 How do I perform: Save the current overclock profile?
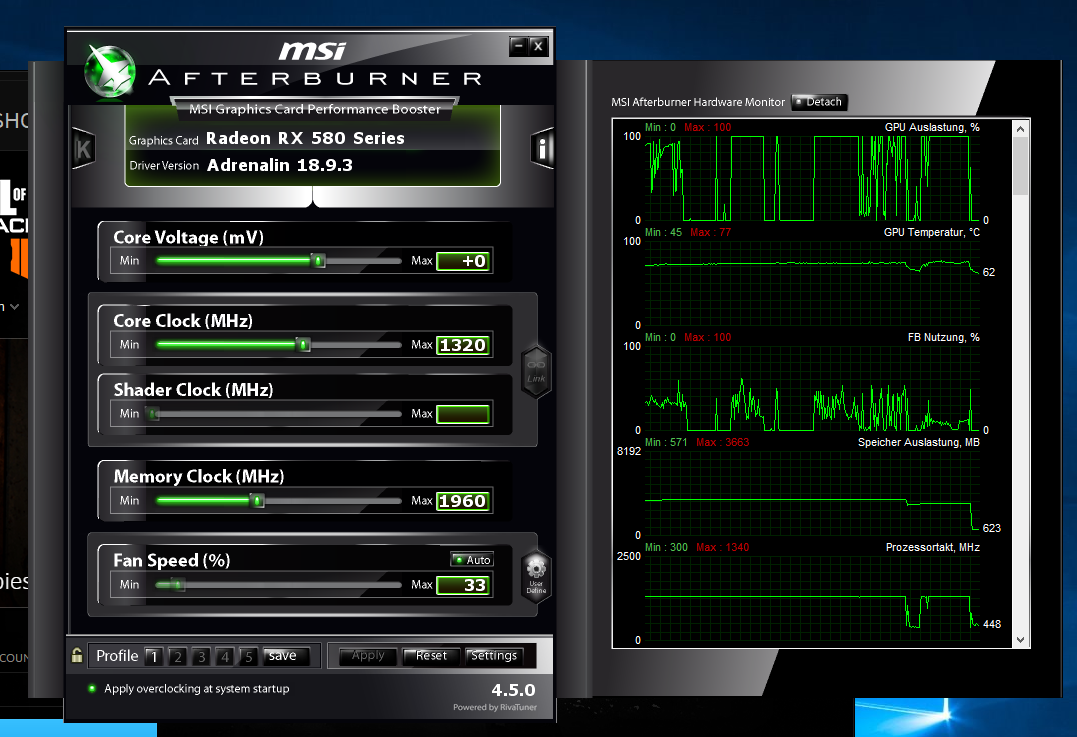(286, 656)
